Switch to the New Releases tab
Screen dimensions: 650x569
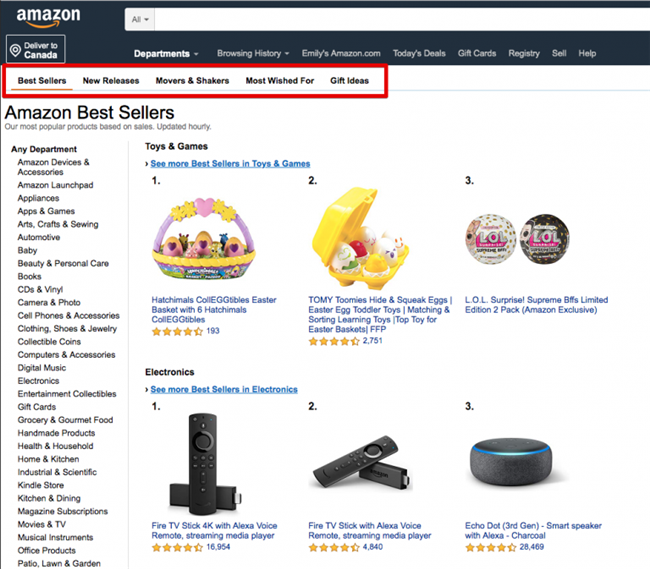click(111, 80)
